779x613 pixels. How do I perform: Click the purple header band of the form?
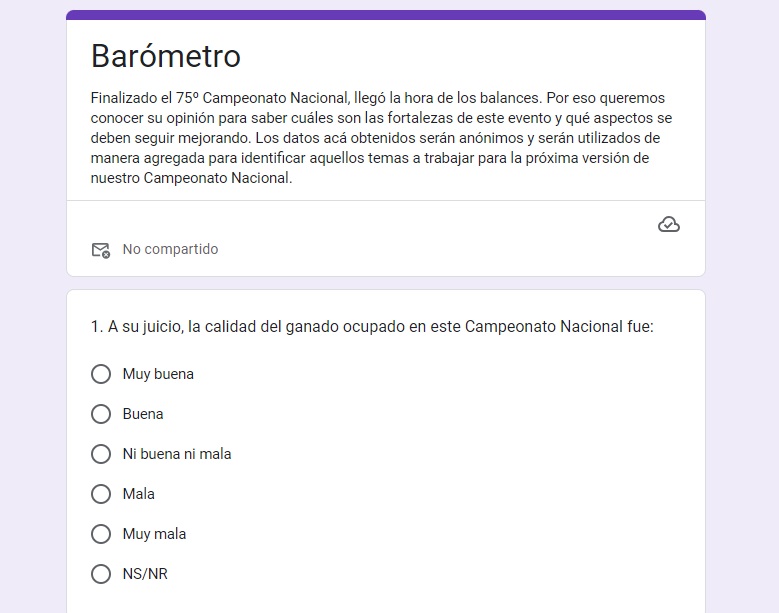click(x=386, y=15)
